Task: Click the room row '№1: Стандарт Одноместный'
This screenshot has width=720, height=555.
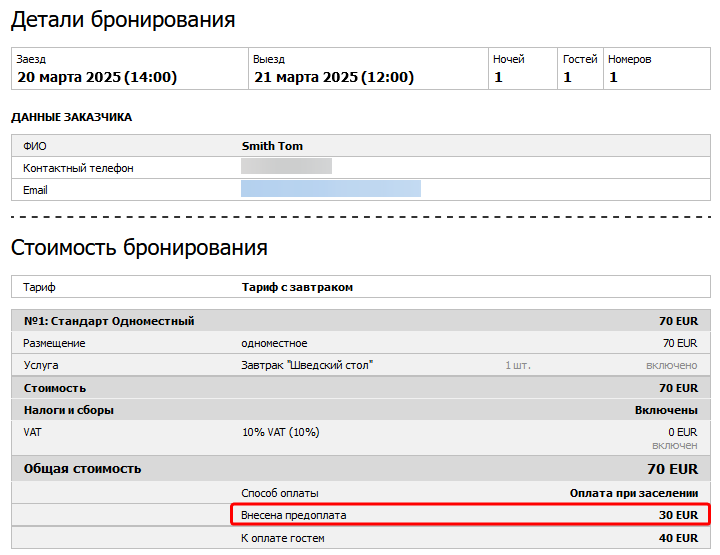Action: (x=361, y=321)
